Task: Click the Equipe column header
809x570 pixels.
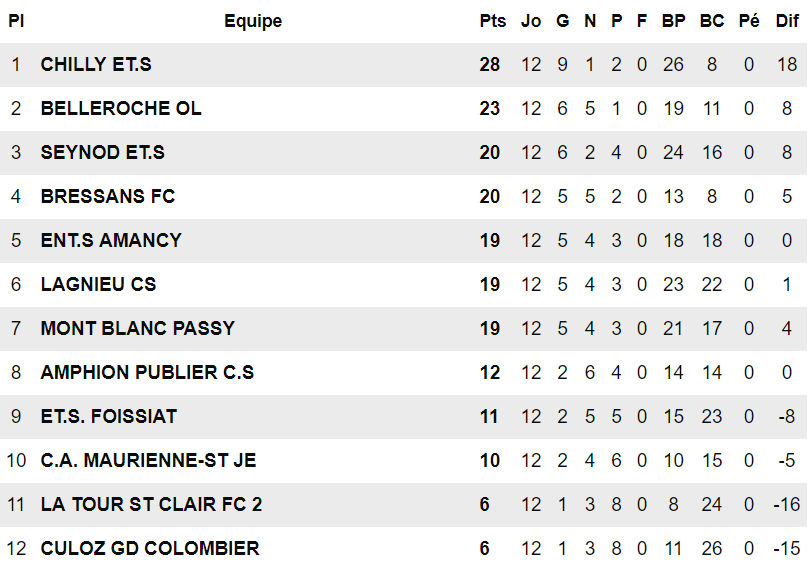Action: click(x=253, y=21)
